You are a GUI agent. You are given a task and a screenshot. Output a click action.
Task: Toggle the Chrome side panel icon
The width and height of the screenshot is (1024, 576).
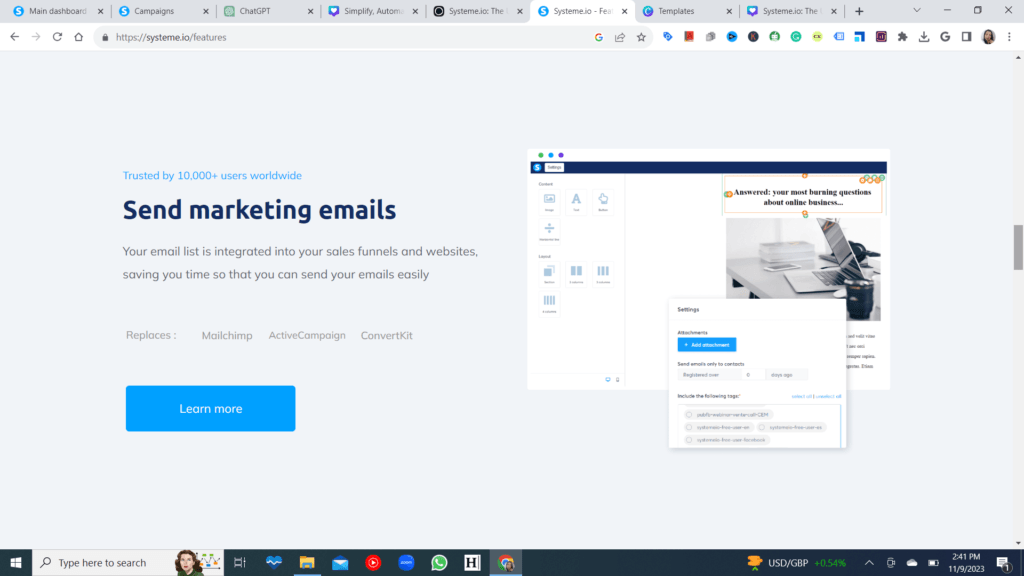[x=966, y=37]
